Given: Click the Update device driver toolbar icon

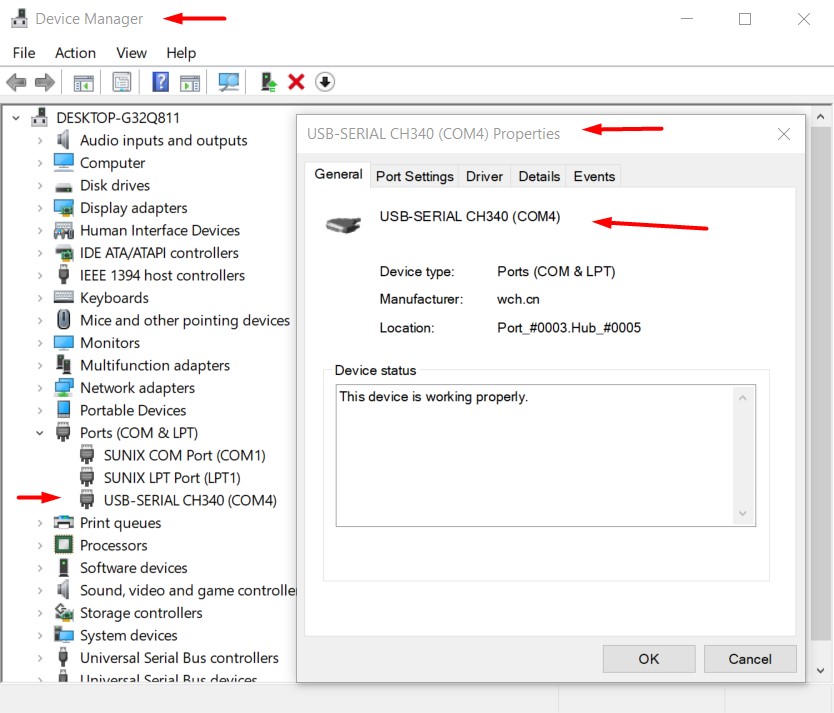Looking at the screenshot, I should pyautogui.click(x=268, y=82).
